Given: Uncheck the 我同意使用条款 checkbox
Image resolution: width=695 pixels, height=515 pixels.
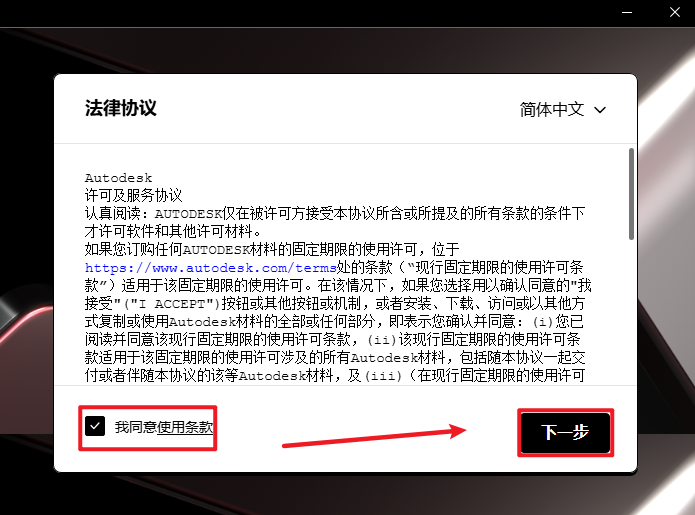Looking at the screenshot, I should [95, 426].
